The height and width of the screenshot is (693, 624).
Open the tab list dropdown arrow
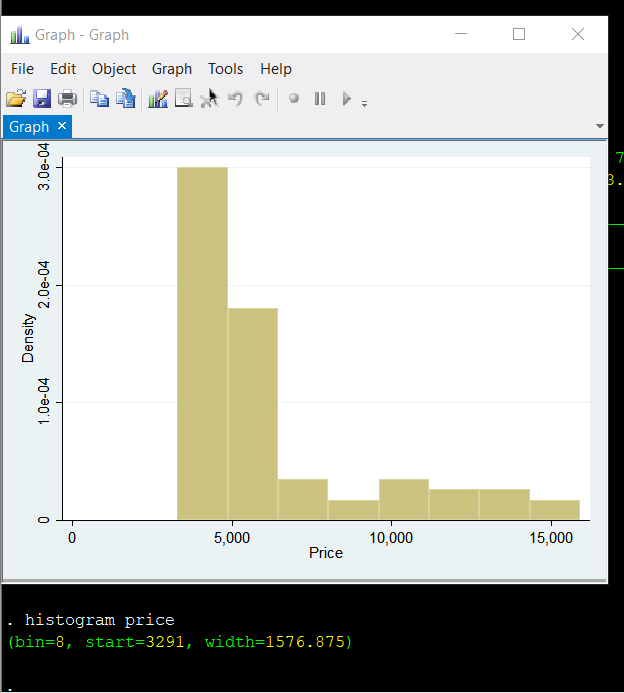point(600,126)
